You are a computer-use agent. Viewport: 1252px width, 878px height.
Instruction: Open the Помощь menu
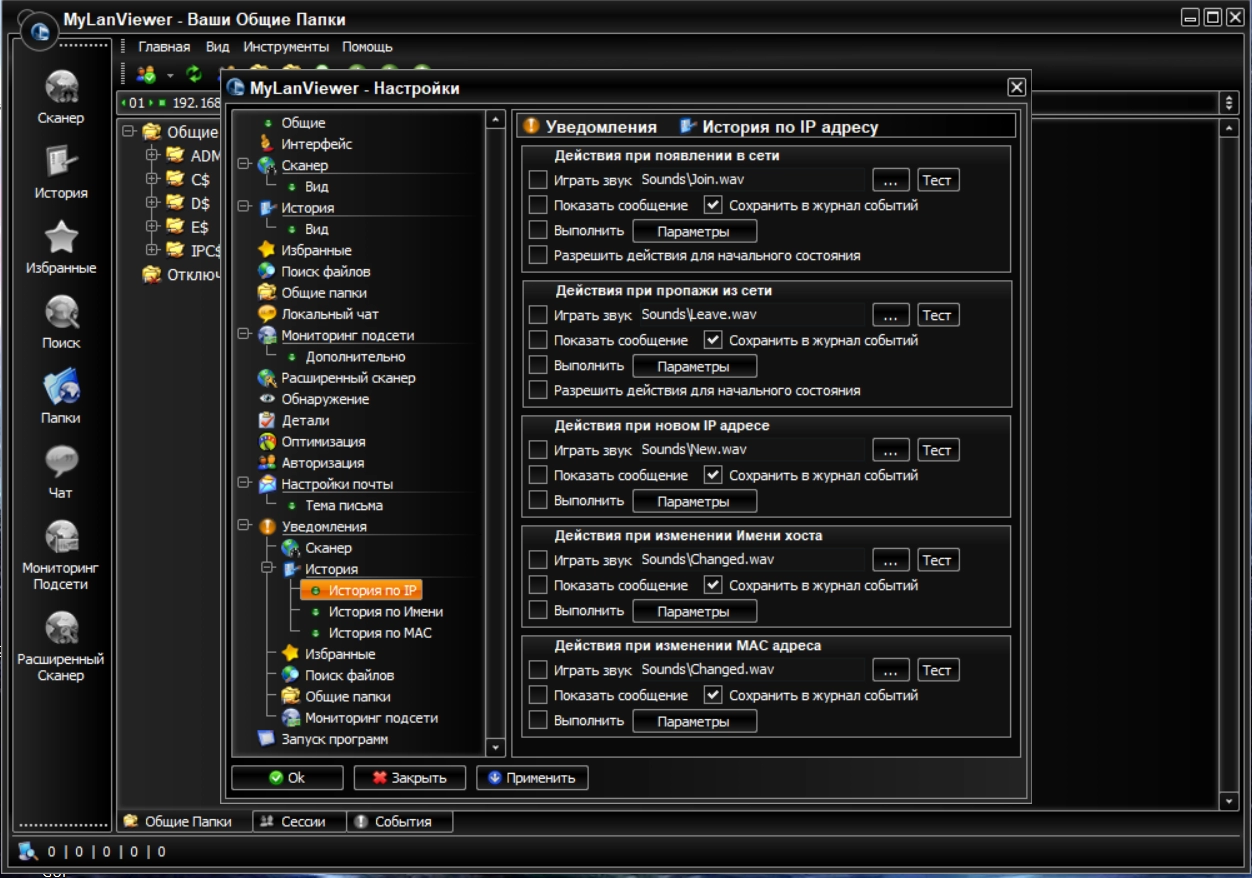tap(367, 47)
